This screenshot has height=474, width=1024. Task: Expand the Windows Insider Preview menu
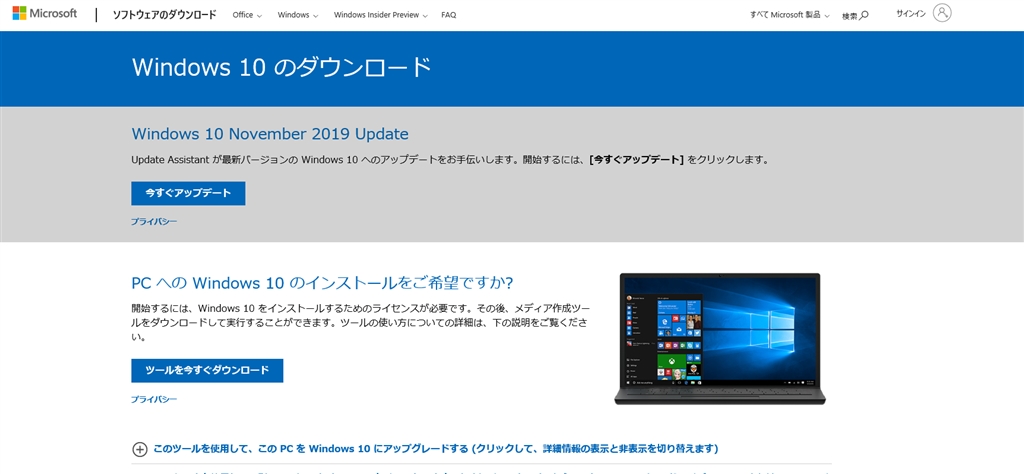381,15
